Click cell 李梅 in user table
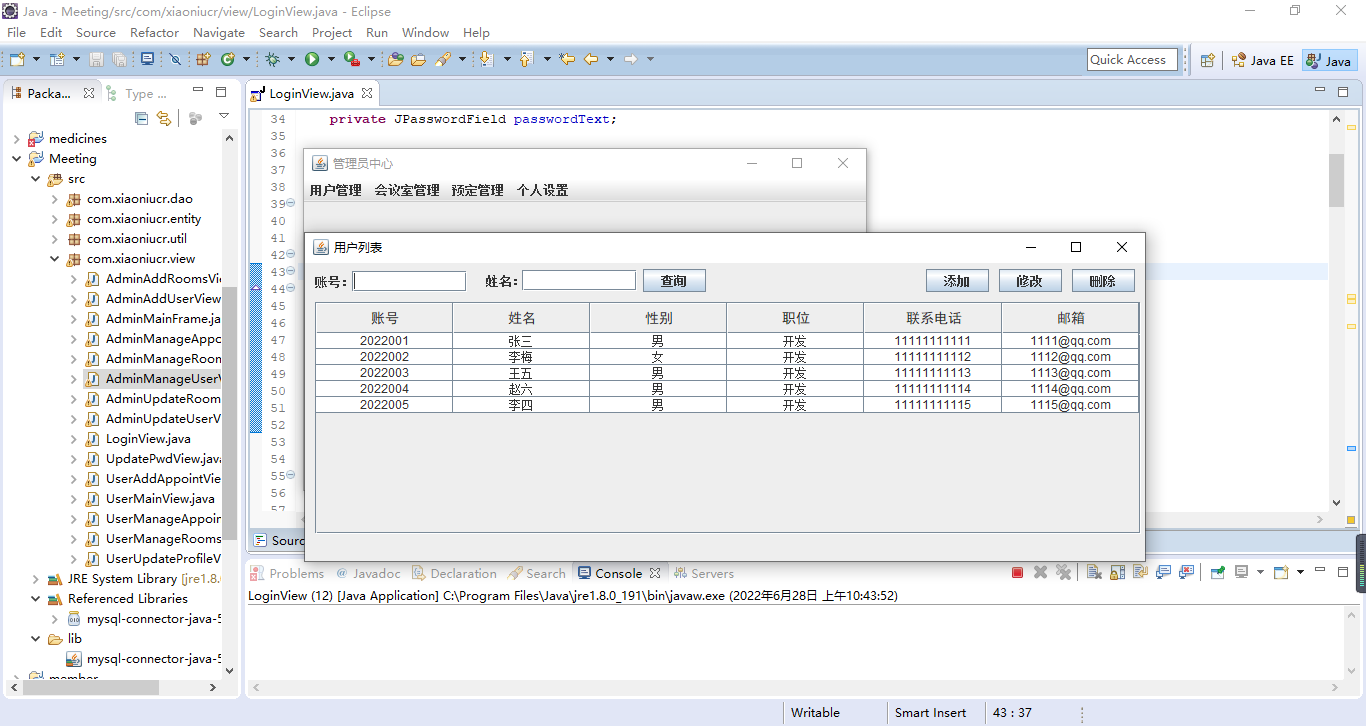The width and height of the screenshot is (1366, 726). pos(520,357)
